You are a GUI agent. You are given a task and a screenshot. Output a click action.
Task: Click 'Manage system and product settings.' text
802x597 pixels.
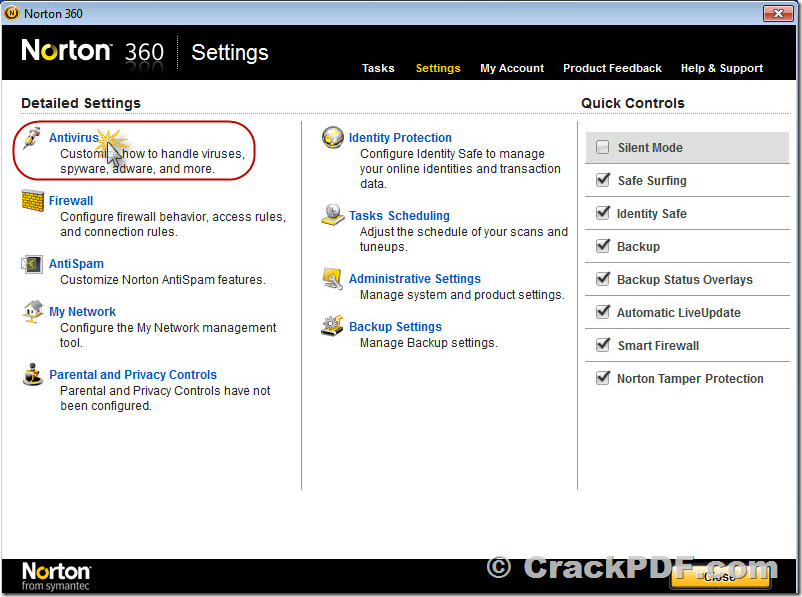click(x=462, y=295)
